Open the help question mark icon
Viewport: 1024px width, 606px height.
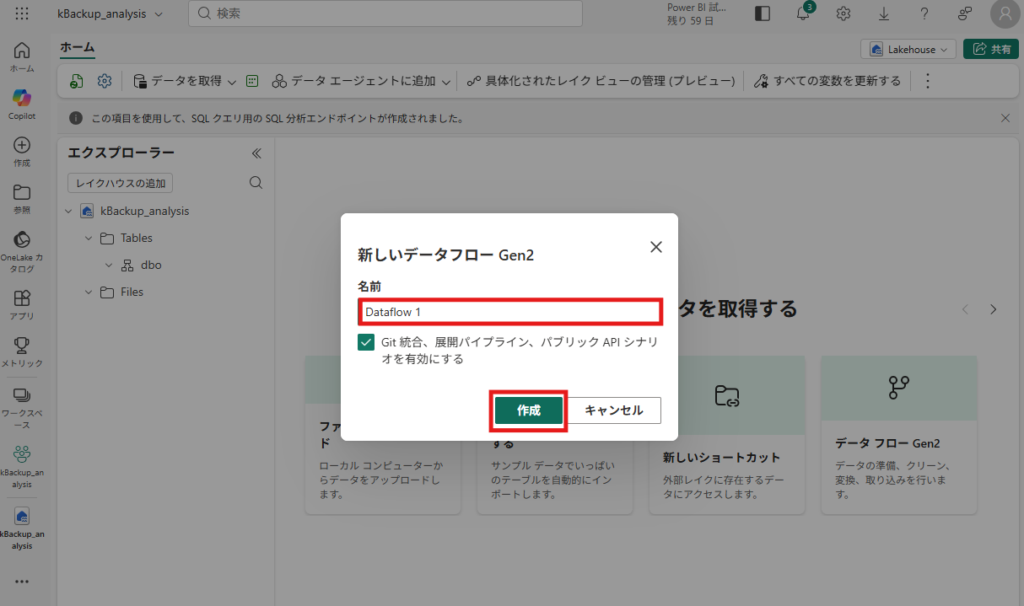point(924,14)
